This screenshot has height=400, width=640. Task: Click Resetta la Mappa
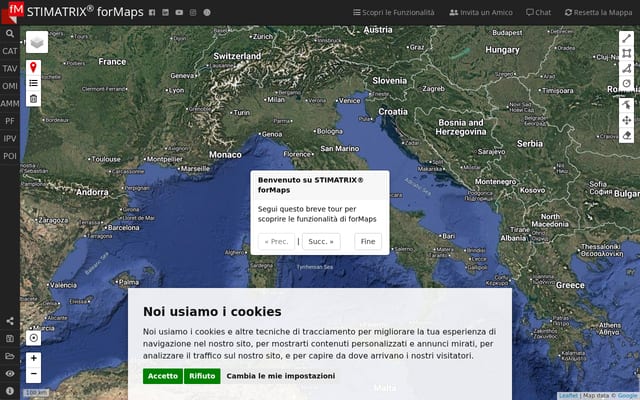[598, 13]
